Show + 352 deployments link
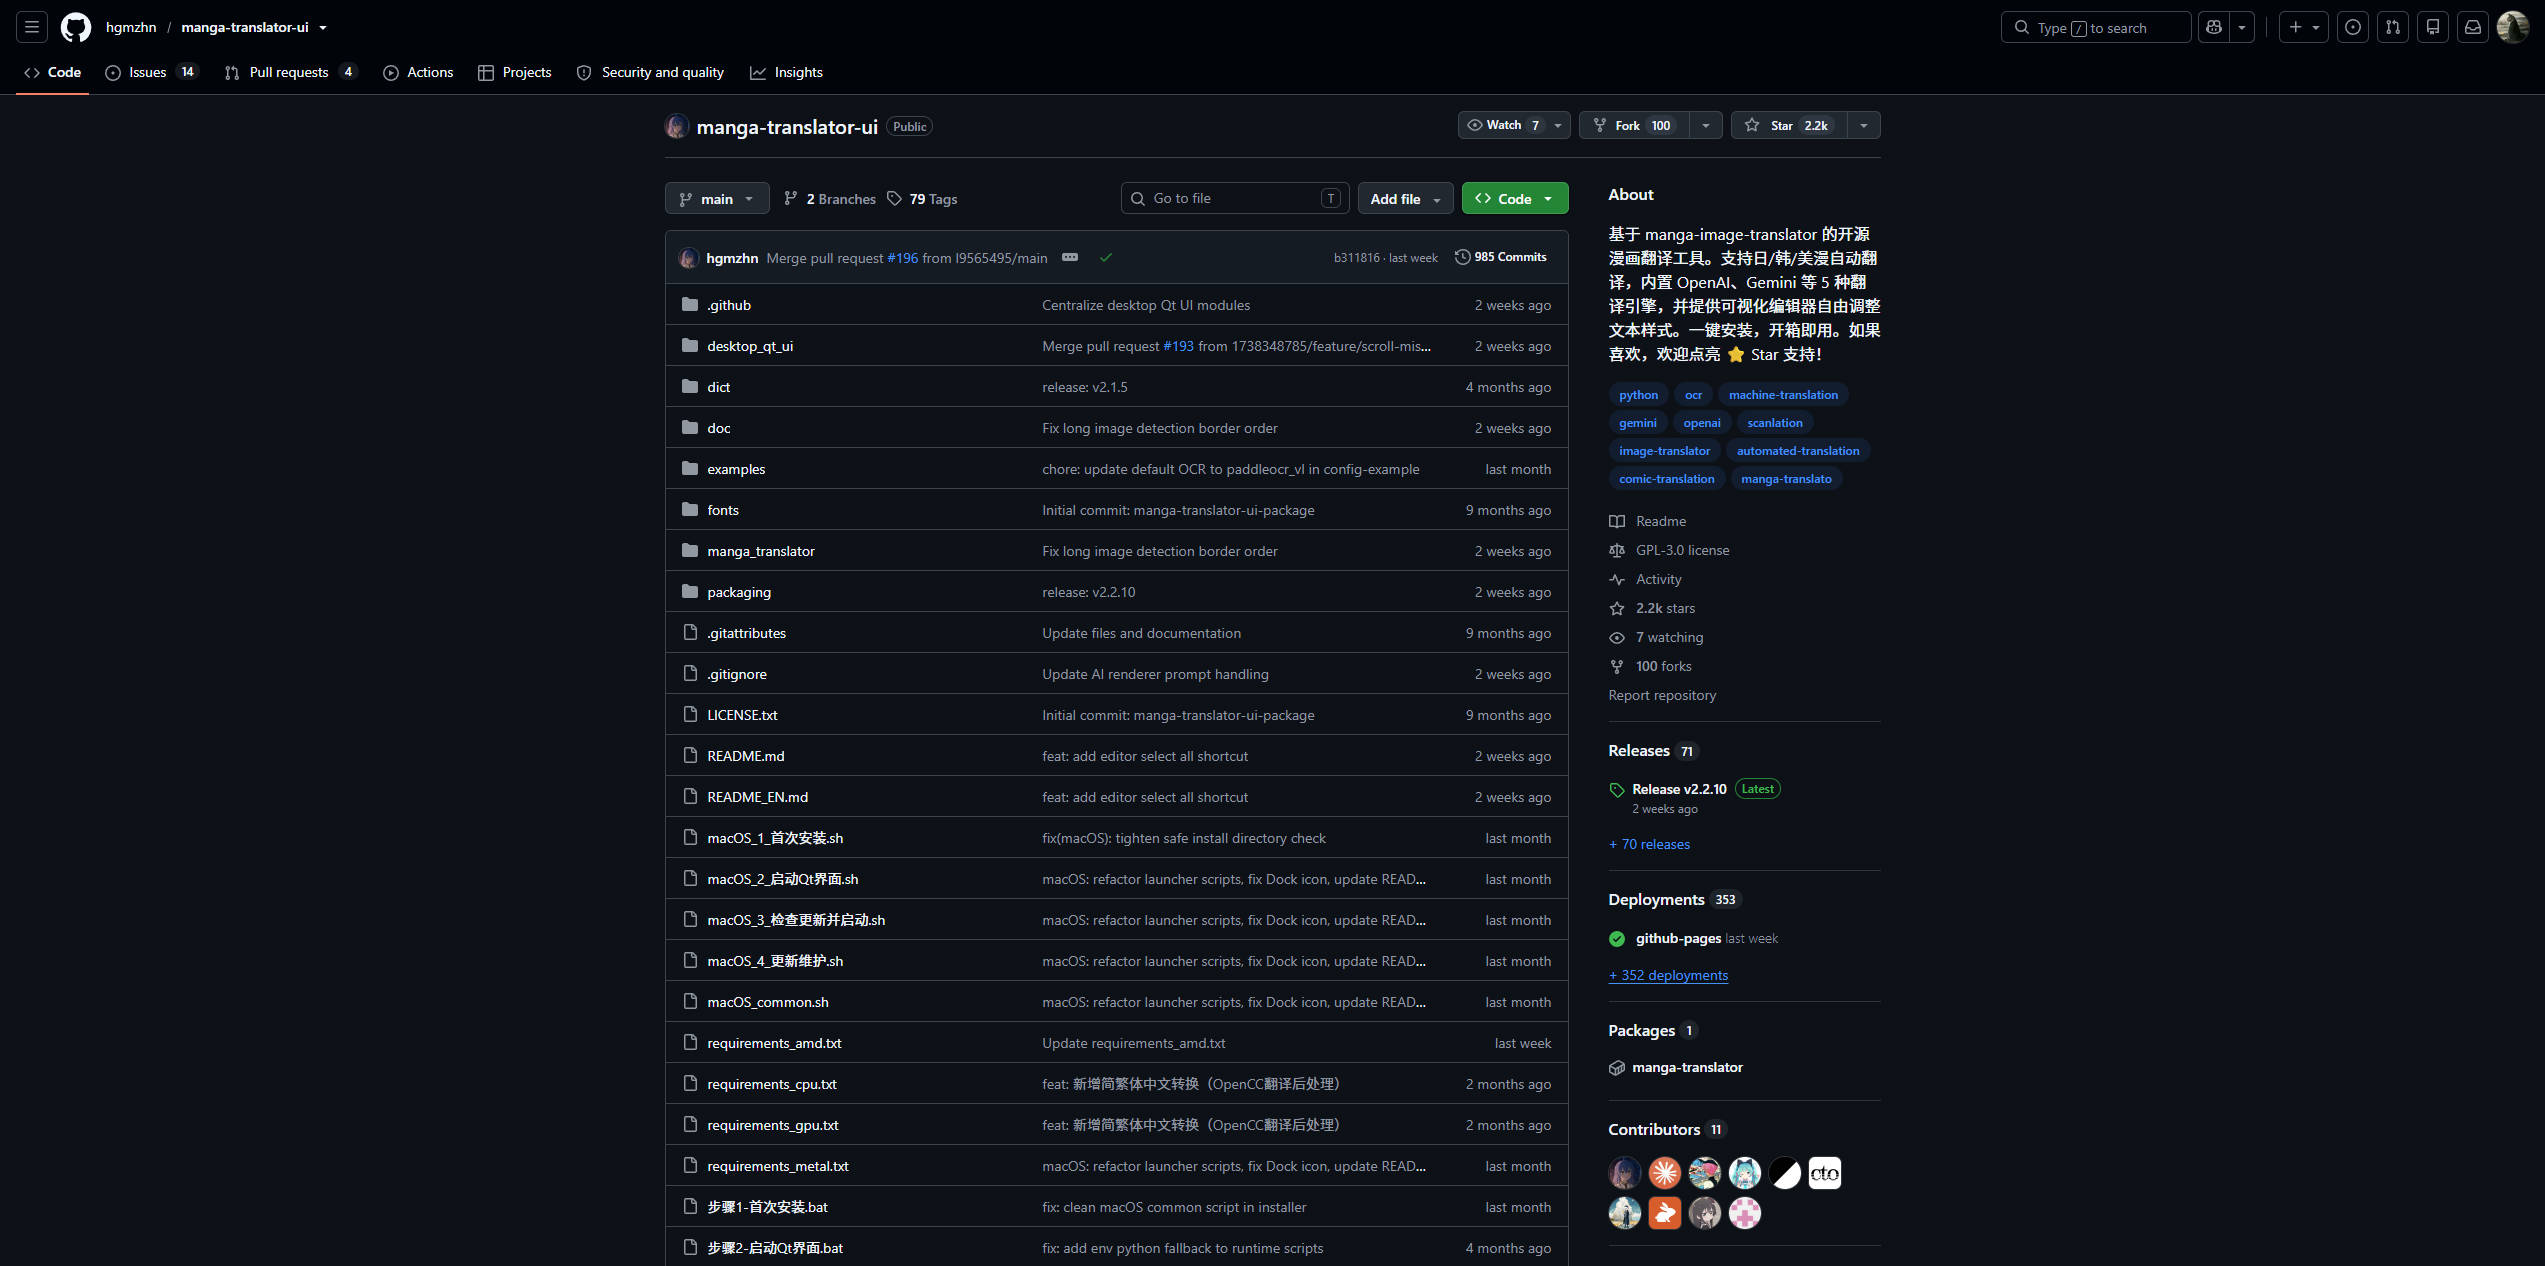This screenshot has width=2545, height=1266. coord(1668,975)
